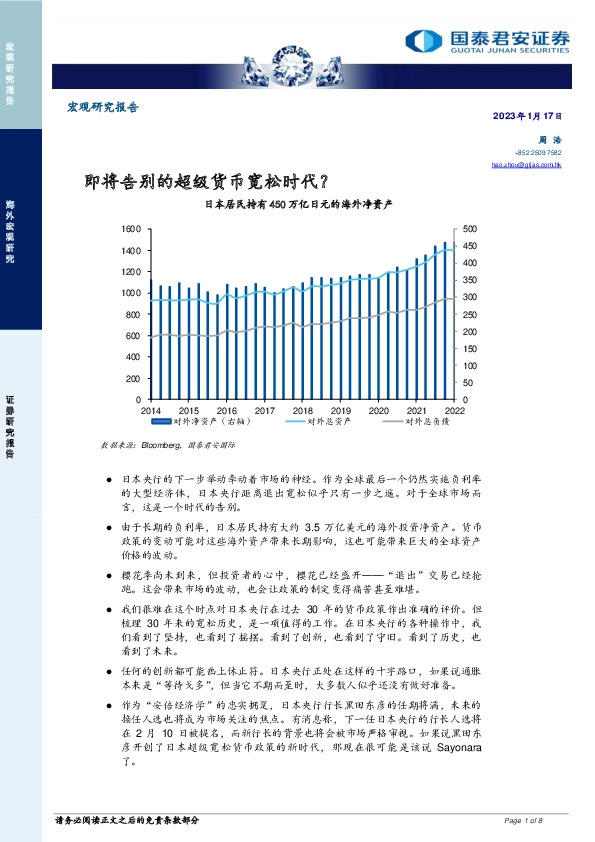
Task: Click the data source line with Bloomberg
Action: point(168,445)
